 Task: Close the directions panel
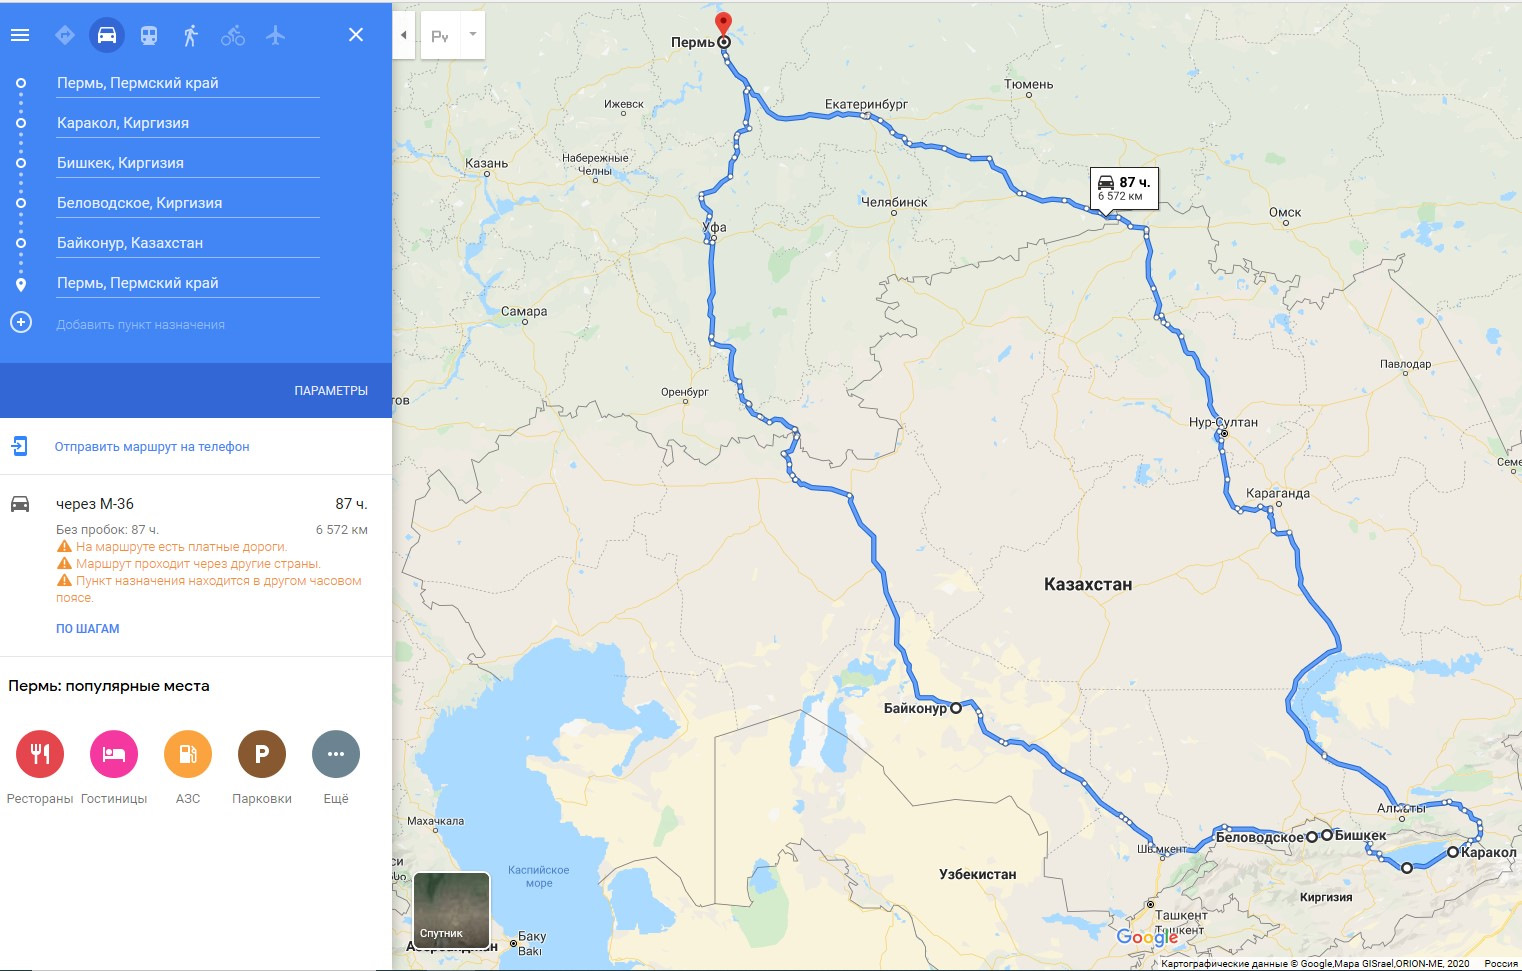356,35
